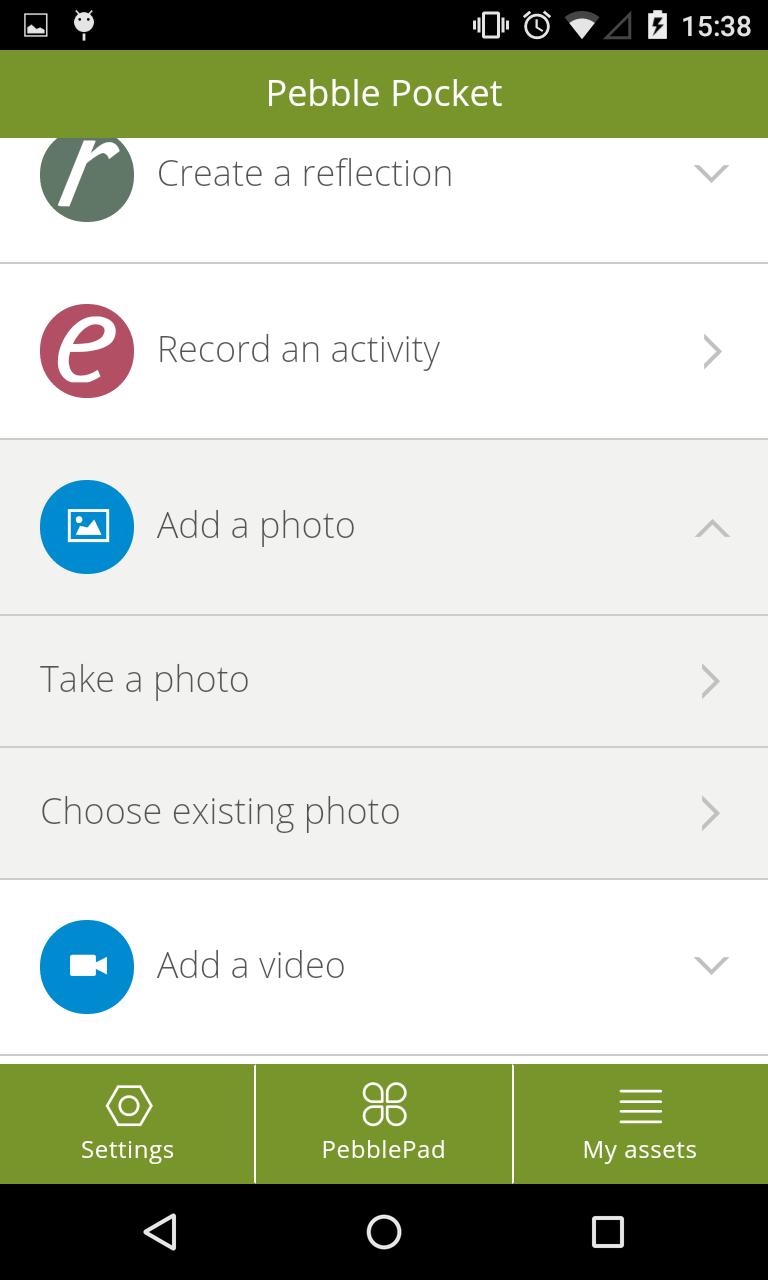Image resolution: width=768 pixels, height=1280 pixels.
Task: Collapse the Add a photo section arrow
Action: [711, 528]
